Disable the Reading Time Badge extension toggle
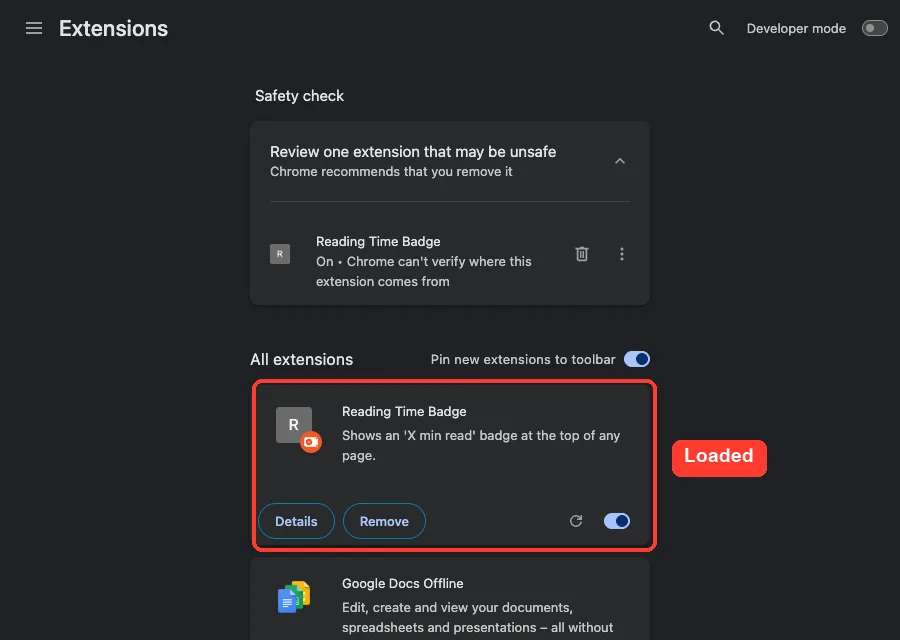Viewport: 900px width, 640px height. pos(616,521)
